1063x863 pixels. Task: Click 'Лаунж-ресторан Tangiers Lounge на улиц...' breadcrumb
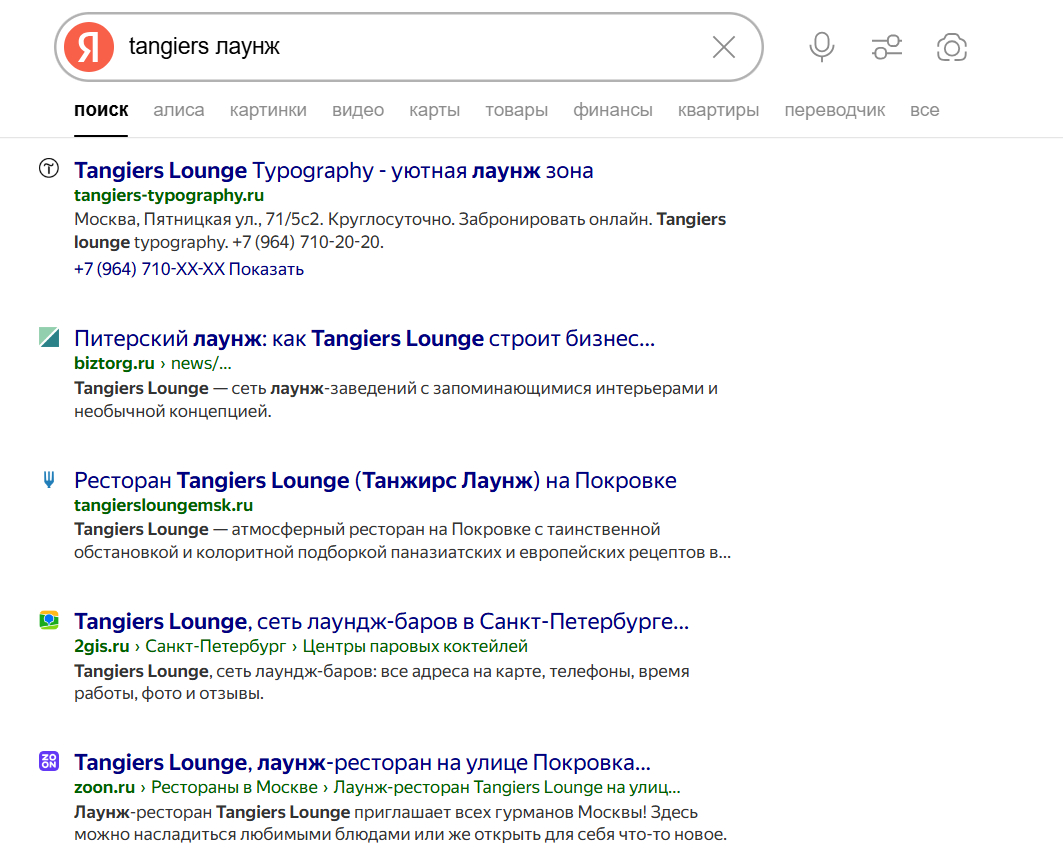click(507, 787)
